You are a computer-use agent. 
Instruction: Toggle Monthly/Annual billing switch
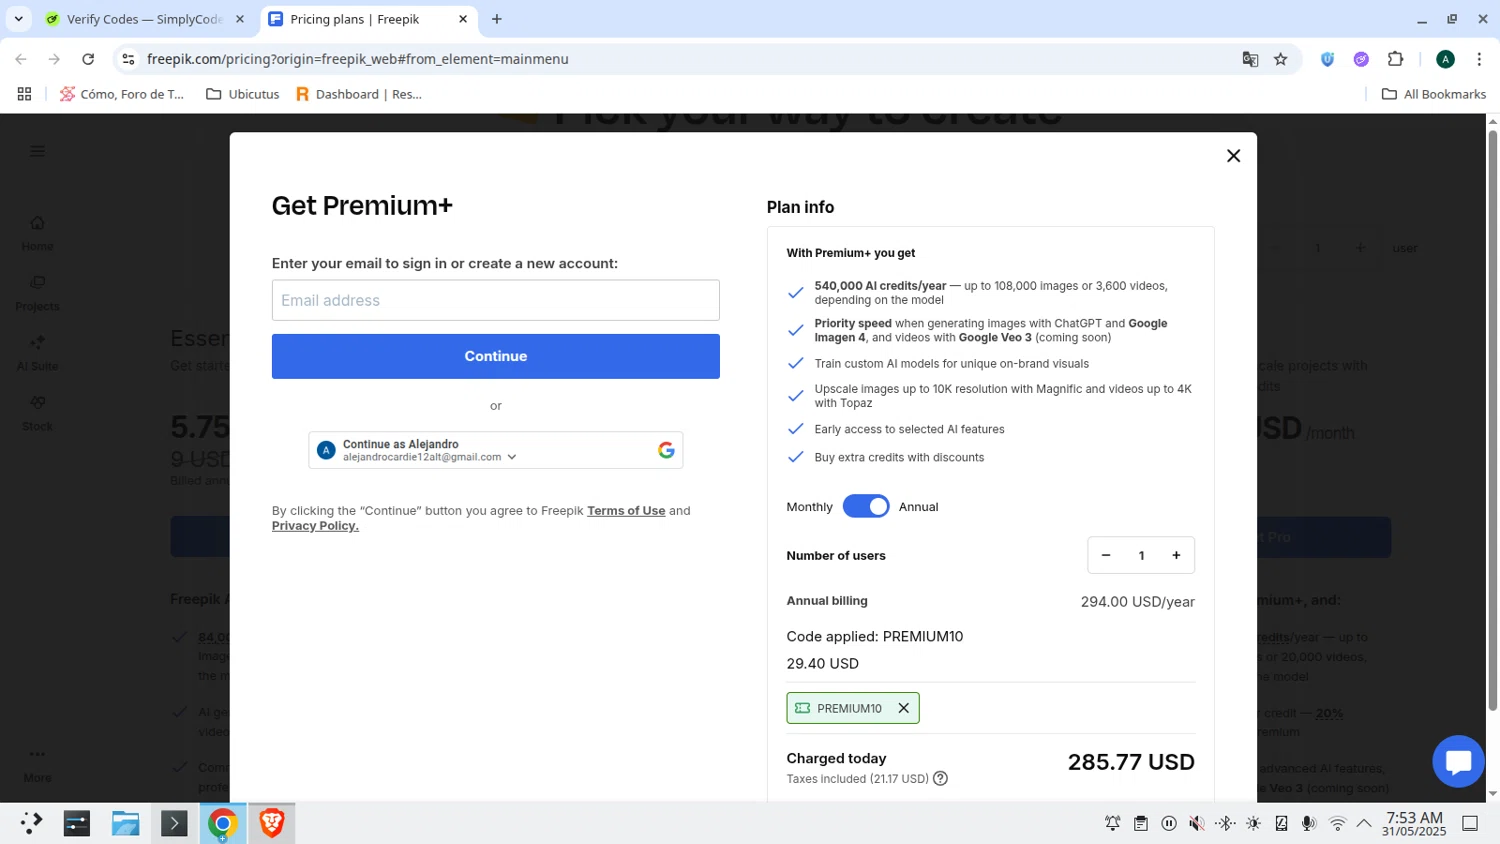point(865,507)
